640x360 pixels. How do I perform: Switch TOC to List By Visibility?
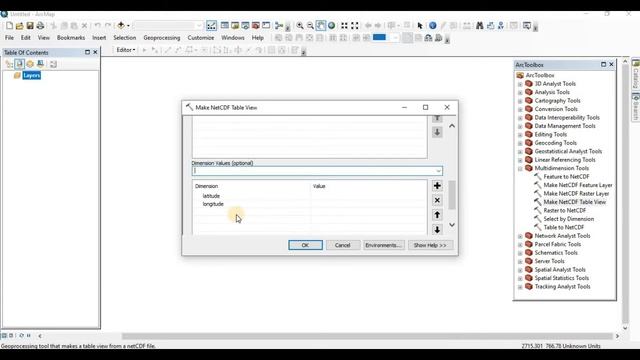30,64
